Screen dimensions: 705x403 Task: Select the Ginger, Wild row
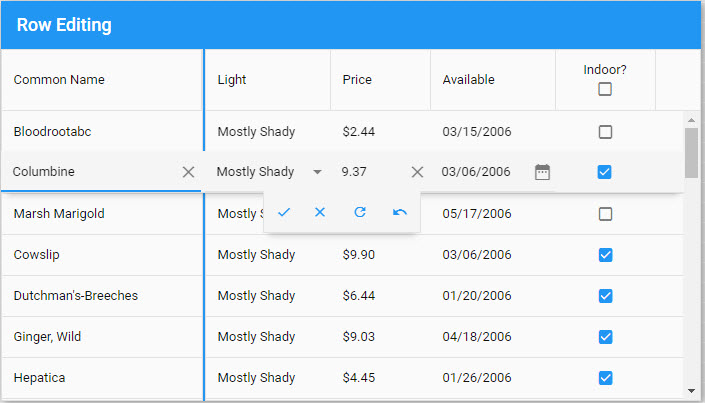[48, 337]
